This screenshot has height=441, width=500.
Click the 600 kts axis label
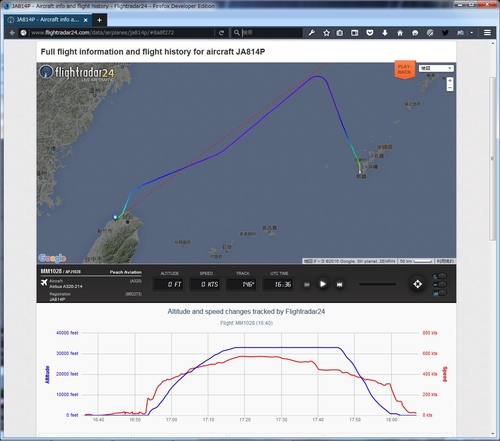point(430,353)
